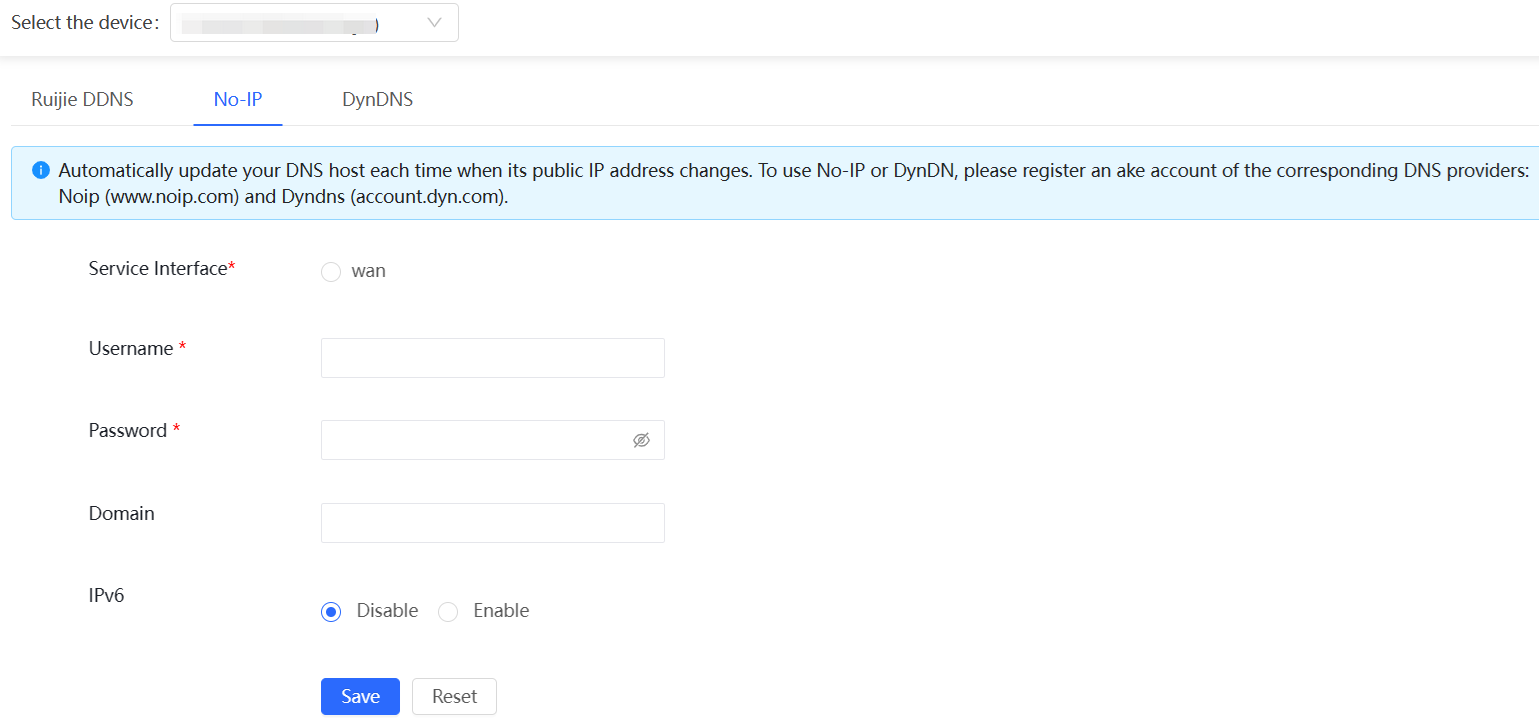Screen dimensions: 1539x721
Task: Expand the device selector chevron arrow
Action: (x=434, y=23)
